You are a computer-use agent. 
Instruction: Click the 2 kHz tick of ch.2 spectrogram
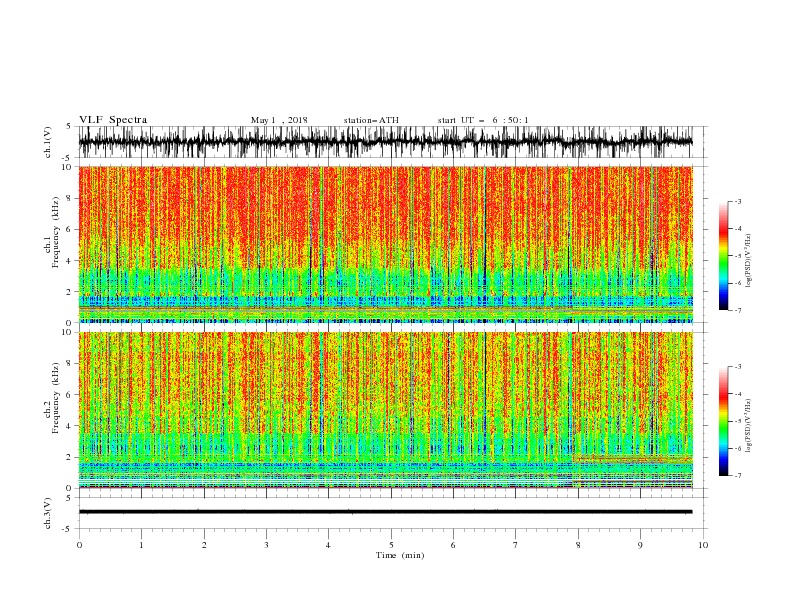(x=70, y=457)
